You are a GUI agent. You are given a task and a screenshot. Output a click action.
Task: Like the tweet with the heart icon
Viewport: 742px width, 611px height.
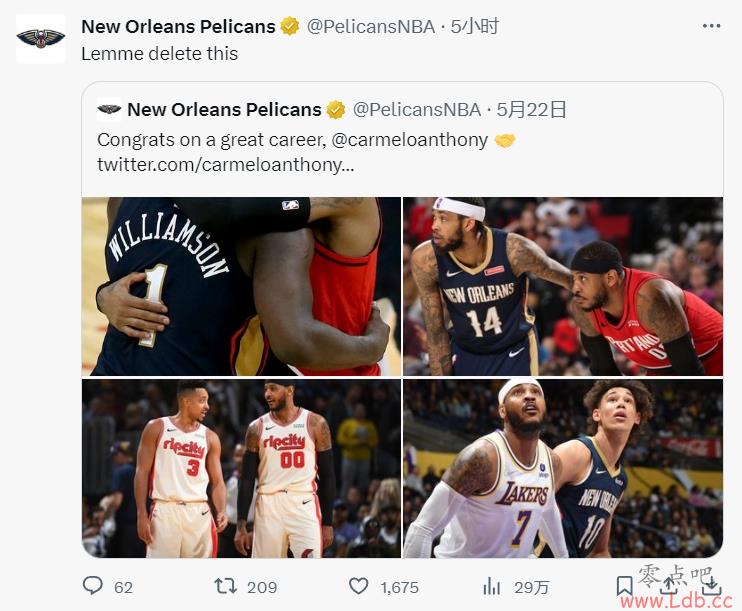pos(358,586)
